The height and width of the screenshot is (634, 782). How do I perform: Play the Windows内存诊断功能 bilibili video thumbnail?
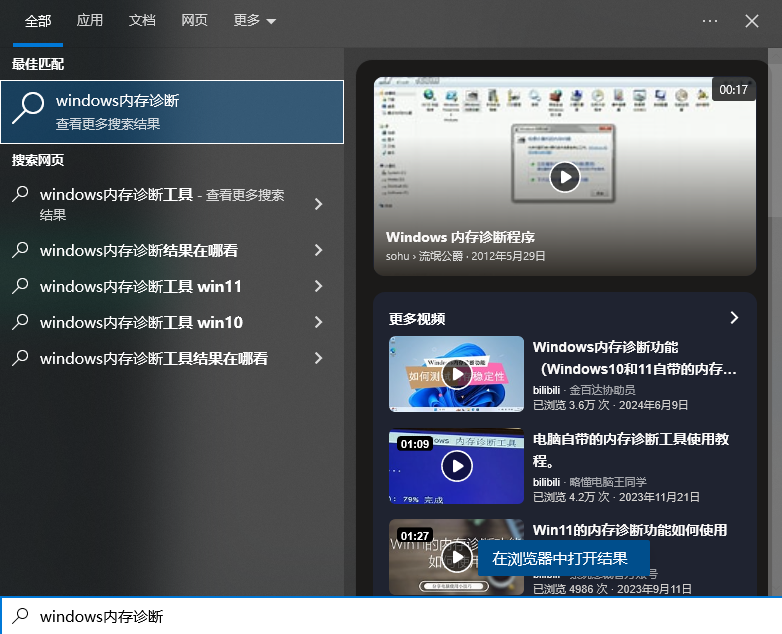pos(456,374)
